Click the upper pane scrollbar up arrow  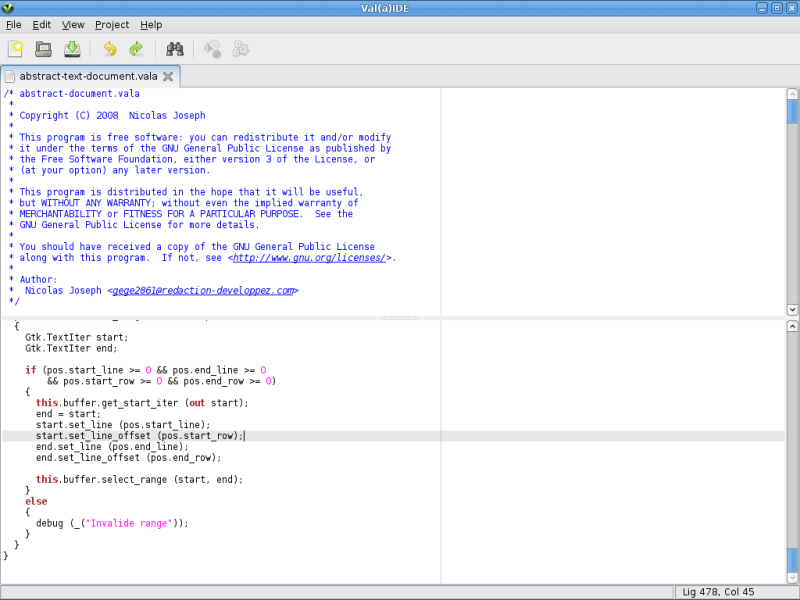pyautogui.click(x=792, y=94)
